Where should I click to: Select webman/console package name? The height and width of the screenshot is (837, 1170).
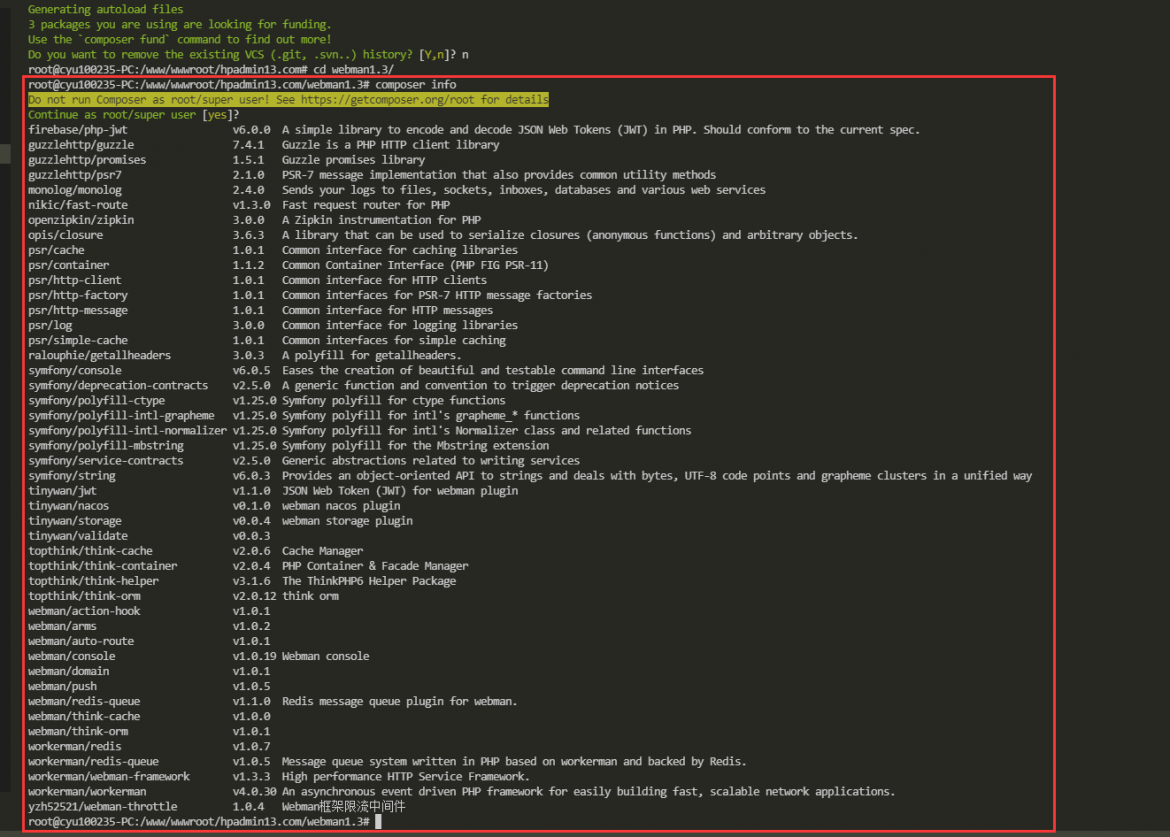point(72,656)
